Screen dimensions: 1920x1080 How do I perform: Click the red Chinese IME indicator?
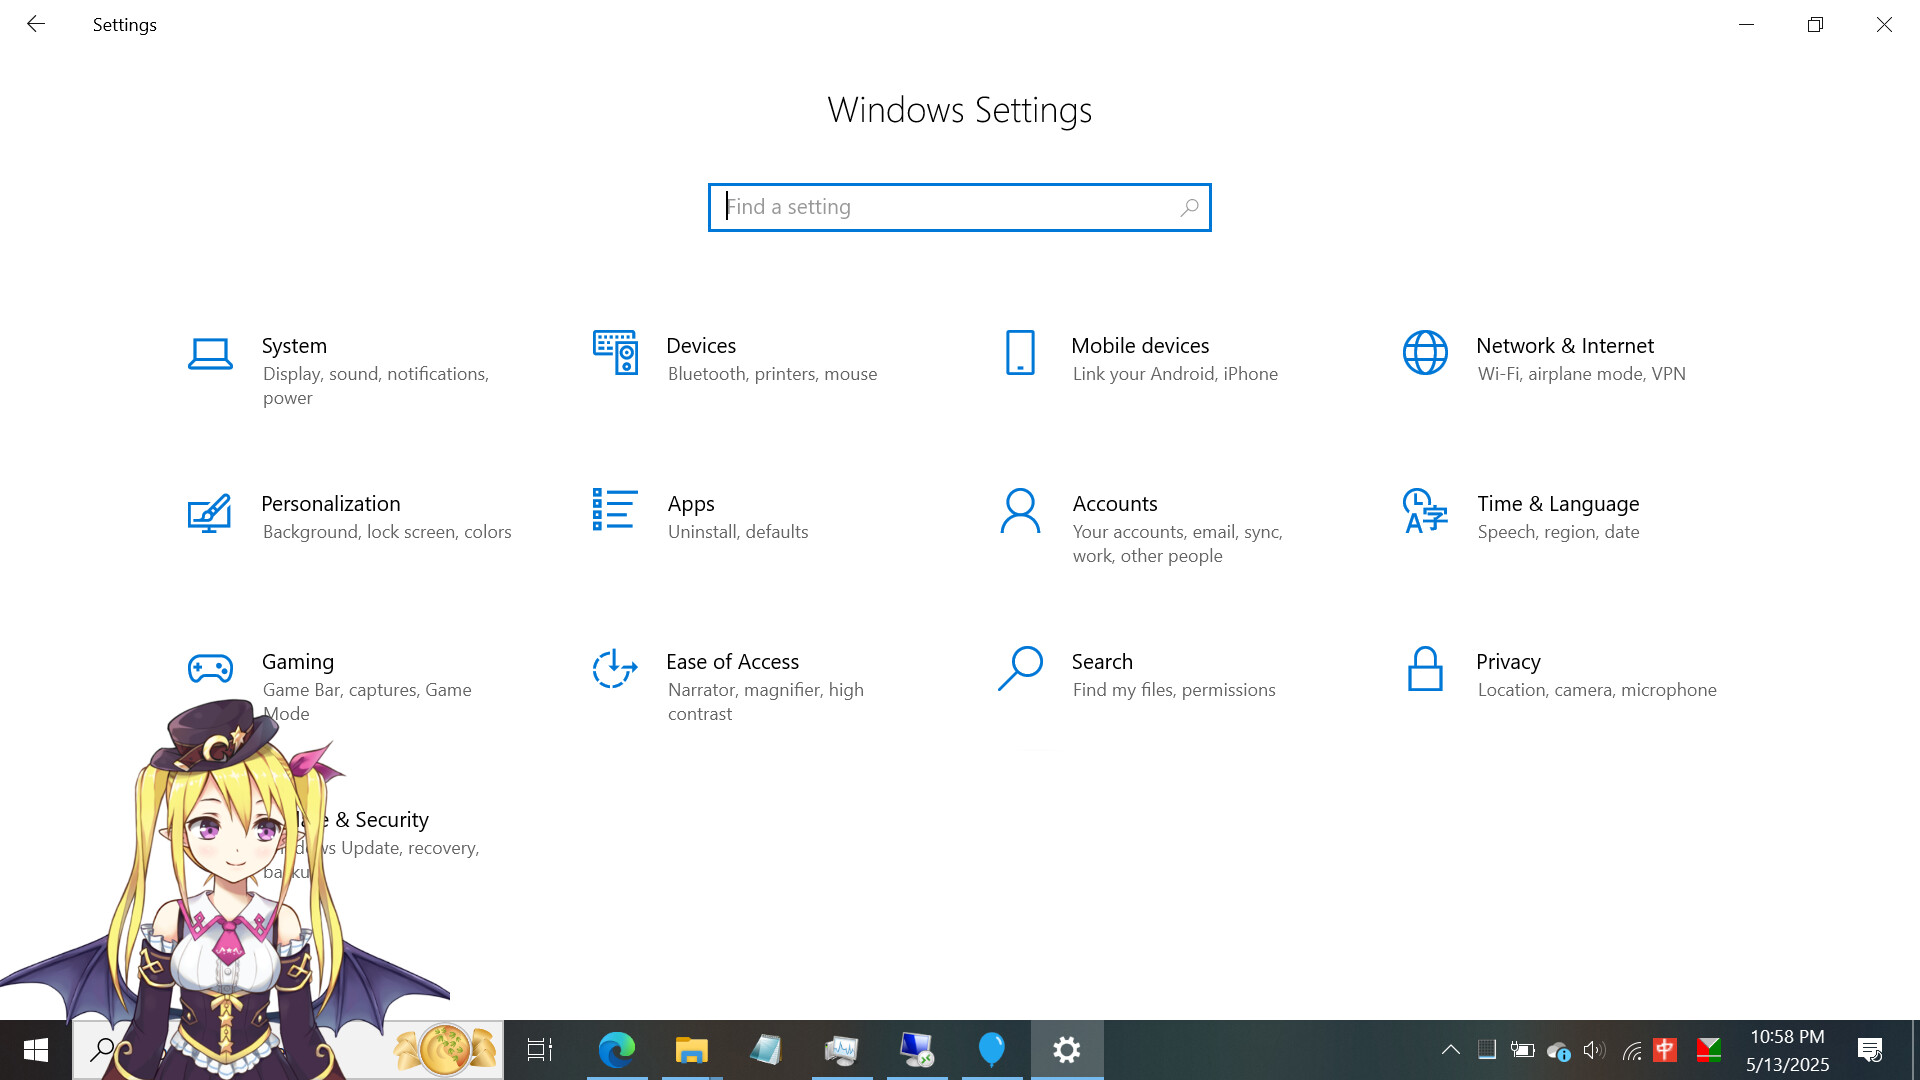[x=1665, y=1049]
